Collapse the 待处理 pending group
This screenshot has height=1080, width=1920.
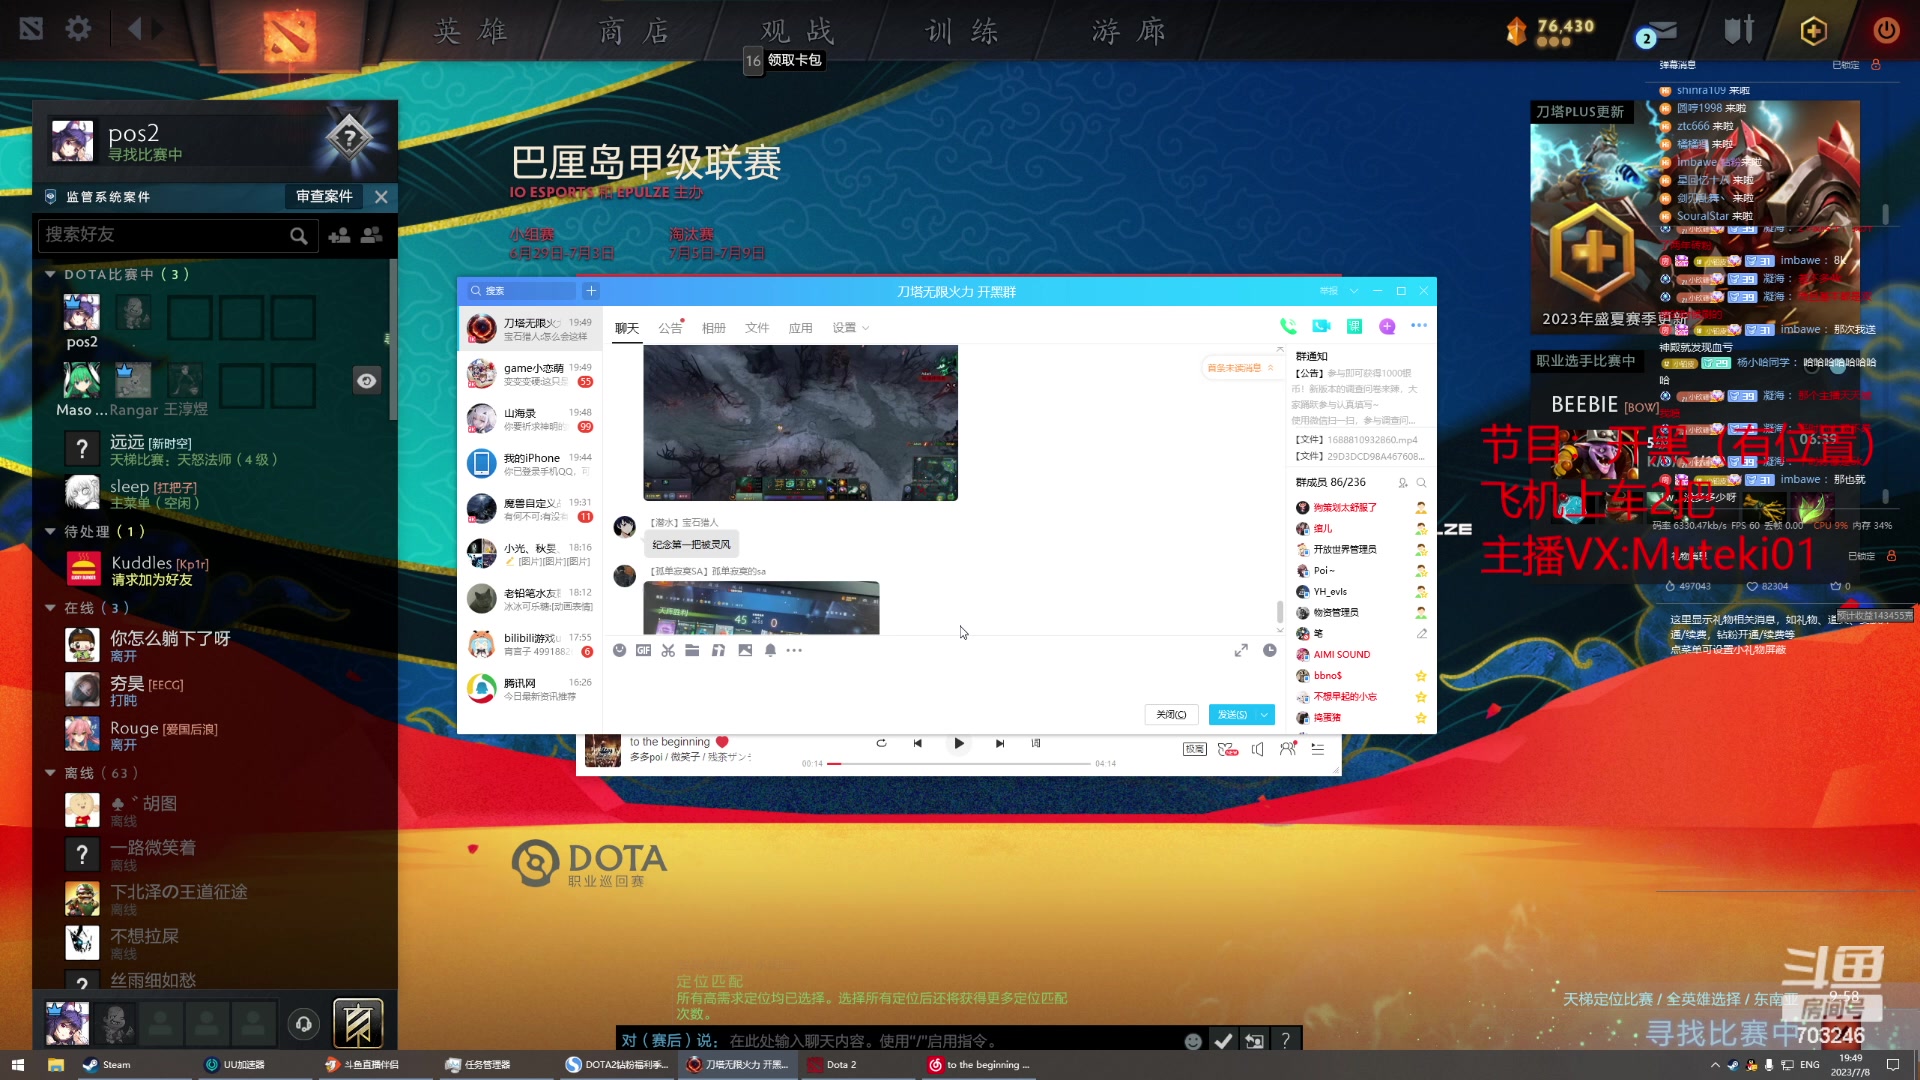click(50, 531)
